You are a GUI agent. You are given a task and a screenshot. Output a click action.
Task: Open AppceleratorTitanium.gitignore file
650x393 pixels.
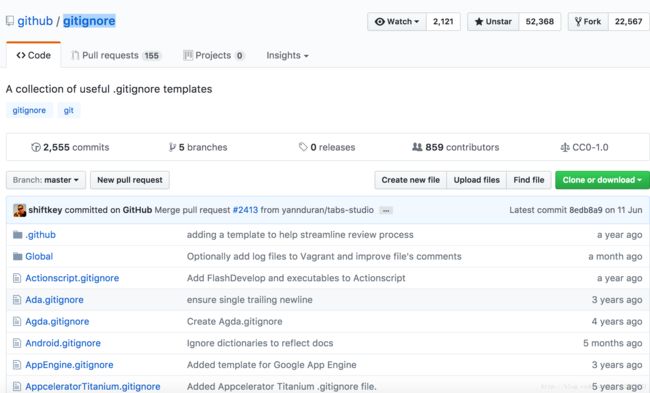click(93, 386)
